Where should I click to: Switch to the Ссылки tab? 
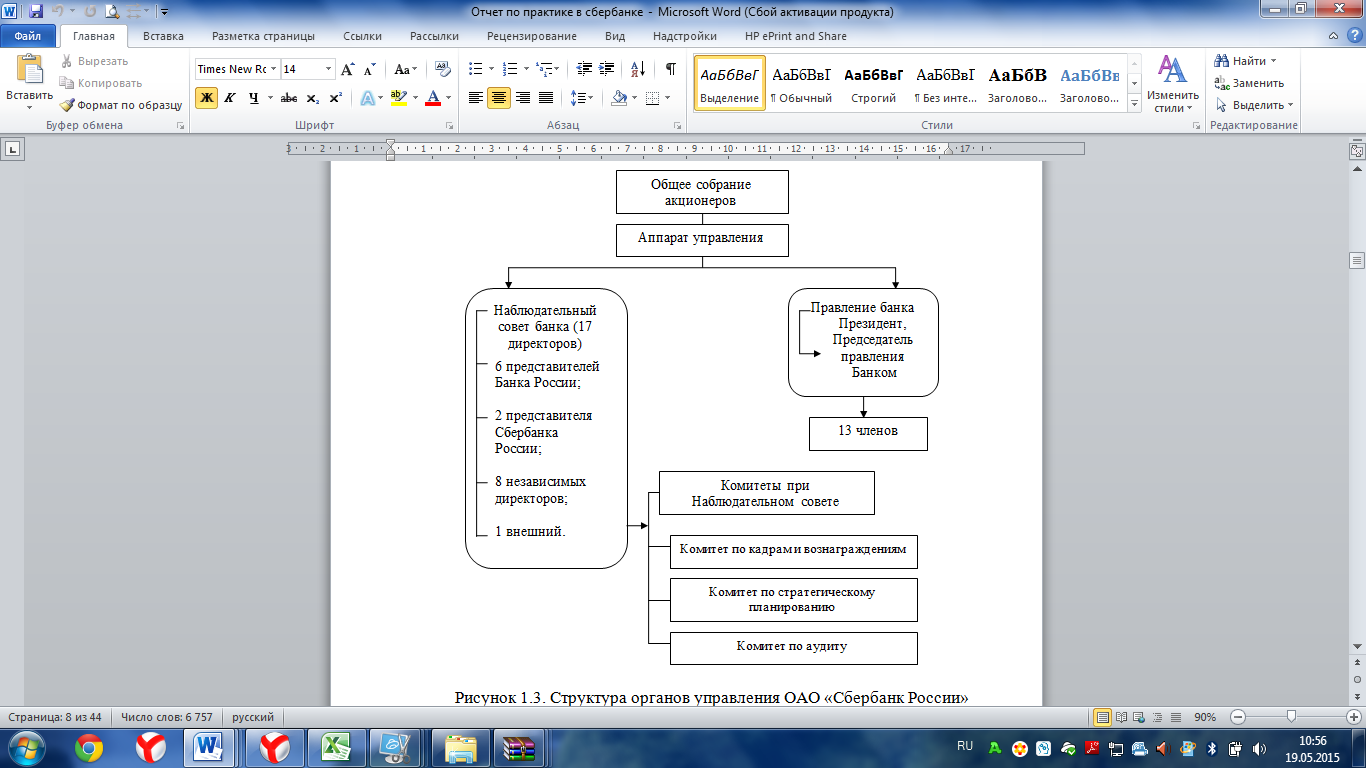(x=362, y=36)
